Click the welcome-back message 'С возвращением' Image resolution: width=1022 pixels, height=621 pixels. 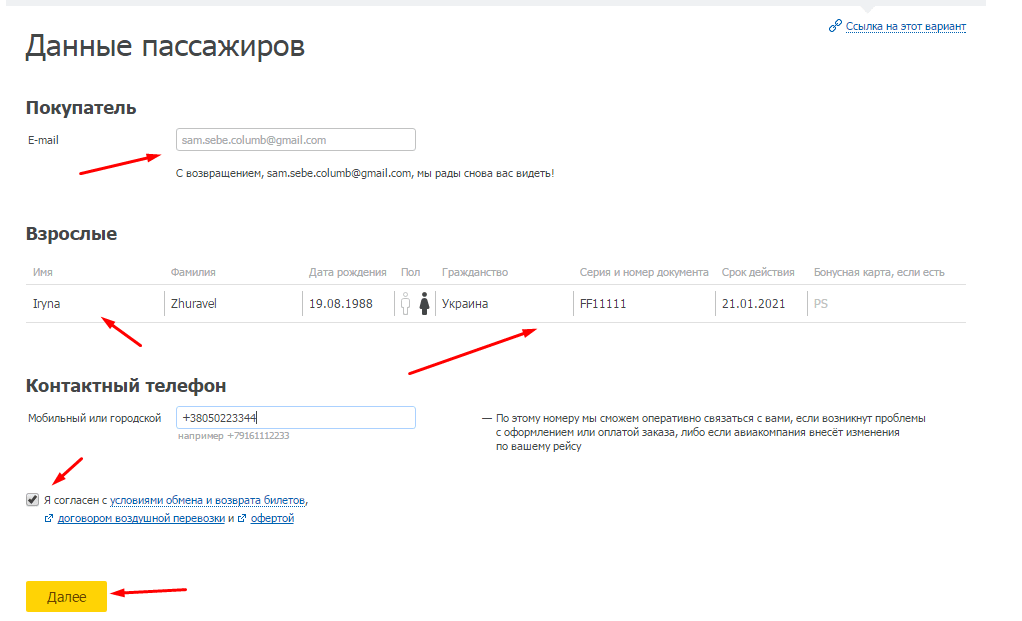click(x=365, y=173)
